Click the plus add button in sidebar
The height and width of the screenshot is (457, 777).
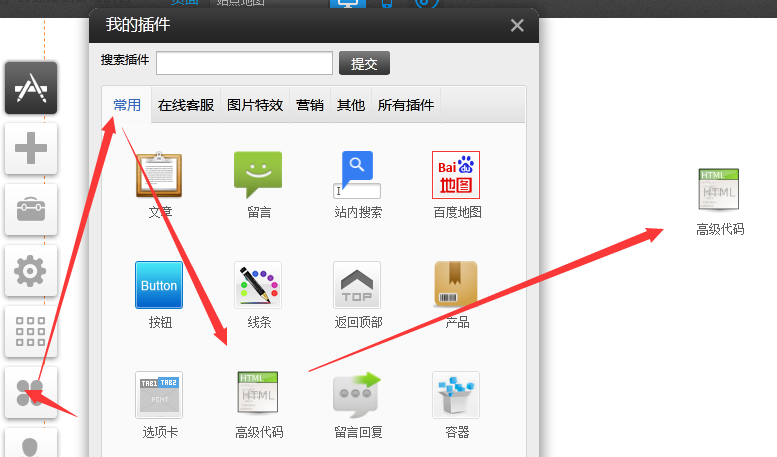tap(31, 150)
